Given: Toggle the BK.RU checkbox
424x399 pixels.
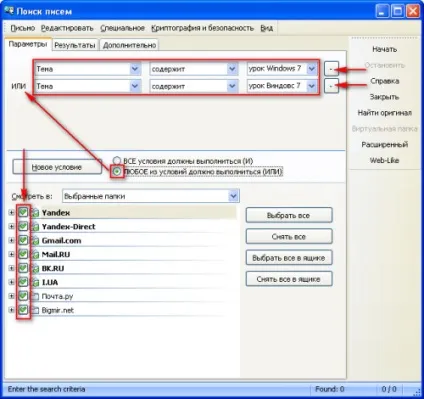Looking at the screenshot, I should 23,268.
